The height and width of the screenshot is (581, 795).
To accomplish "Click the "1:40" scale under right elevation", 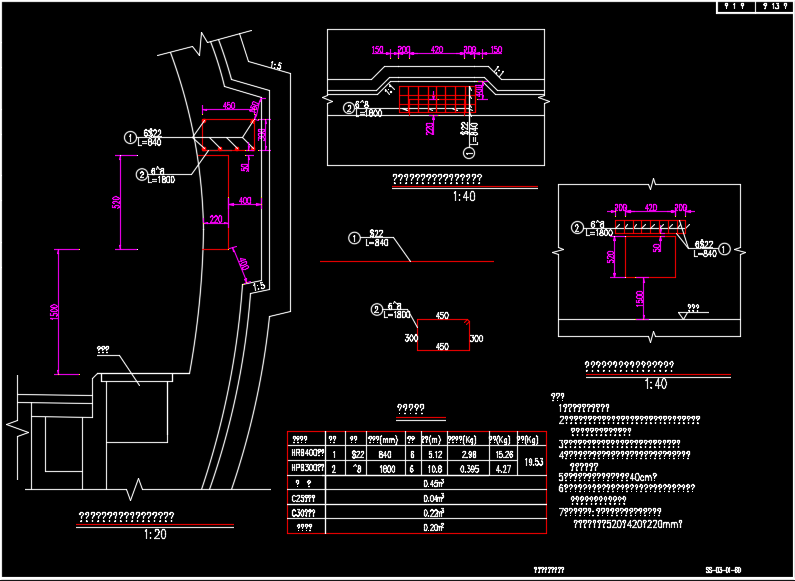I will tap(656, 384).
